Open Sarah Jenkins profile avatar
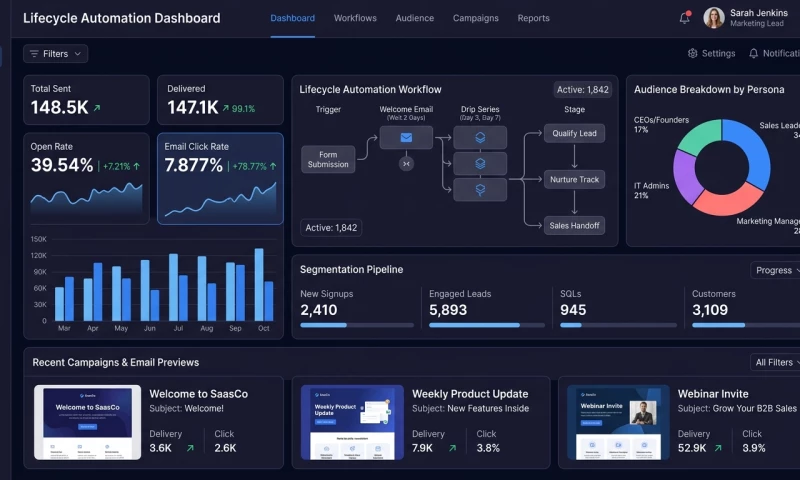 [x=714, y=18]
